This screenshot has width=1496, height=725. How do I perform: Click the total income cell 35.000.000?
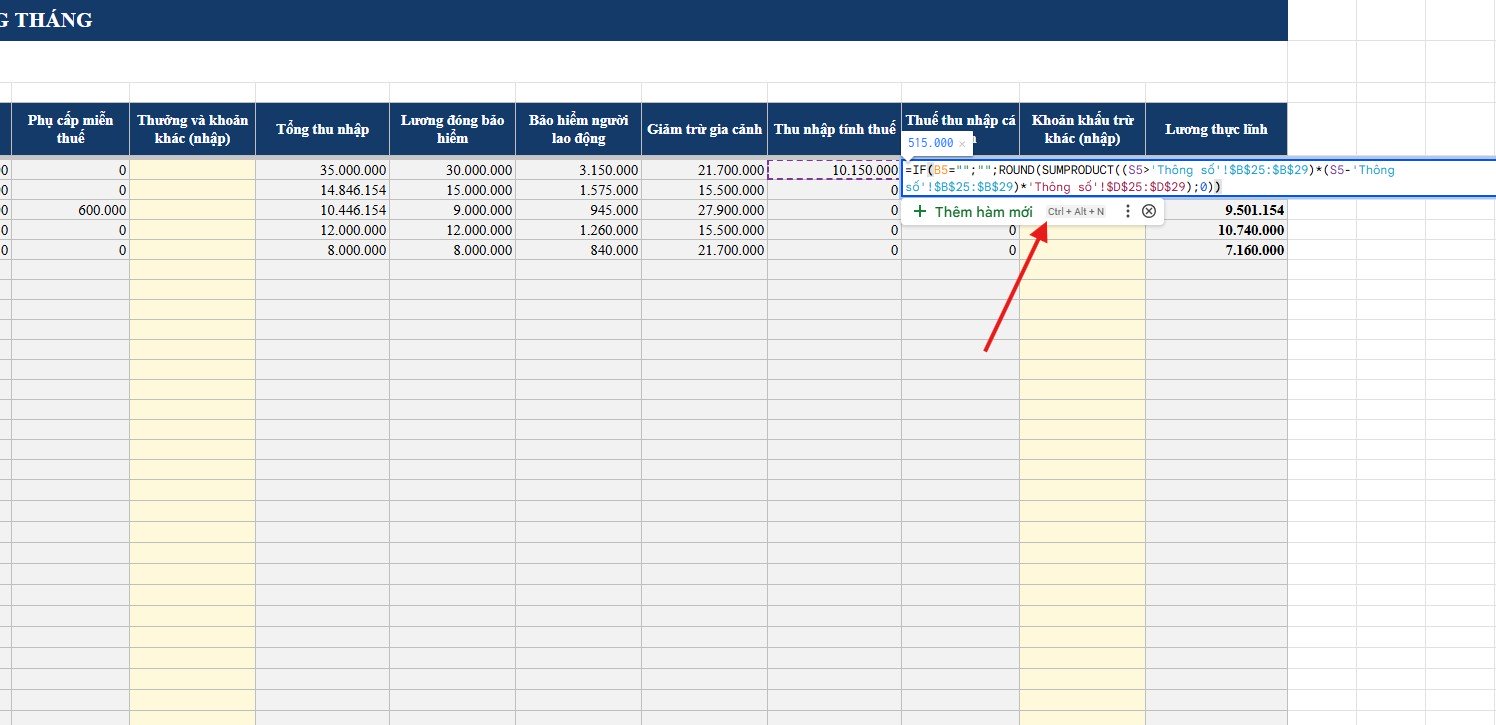click(323, 170)
